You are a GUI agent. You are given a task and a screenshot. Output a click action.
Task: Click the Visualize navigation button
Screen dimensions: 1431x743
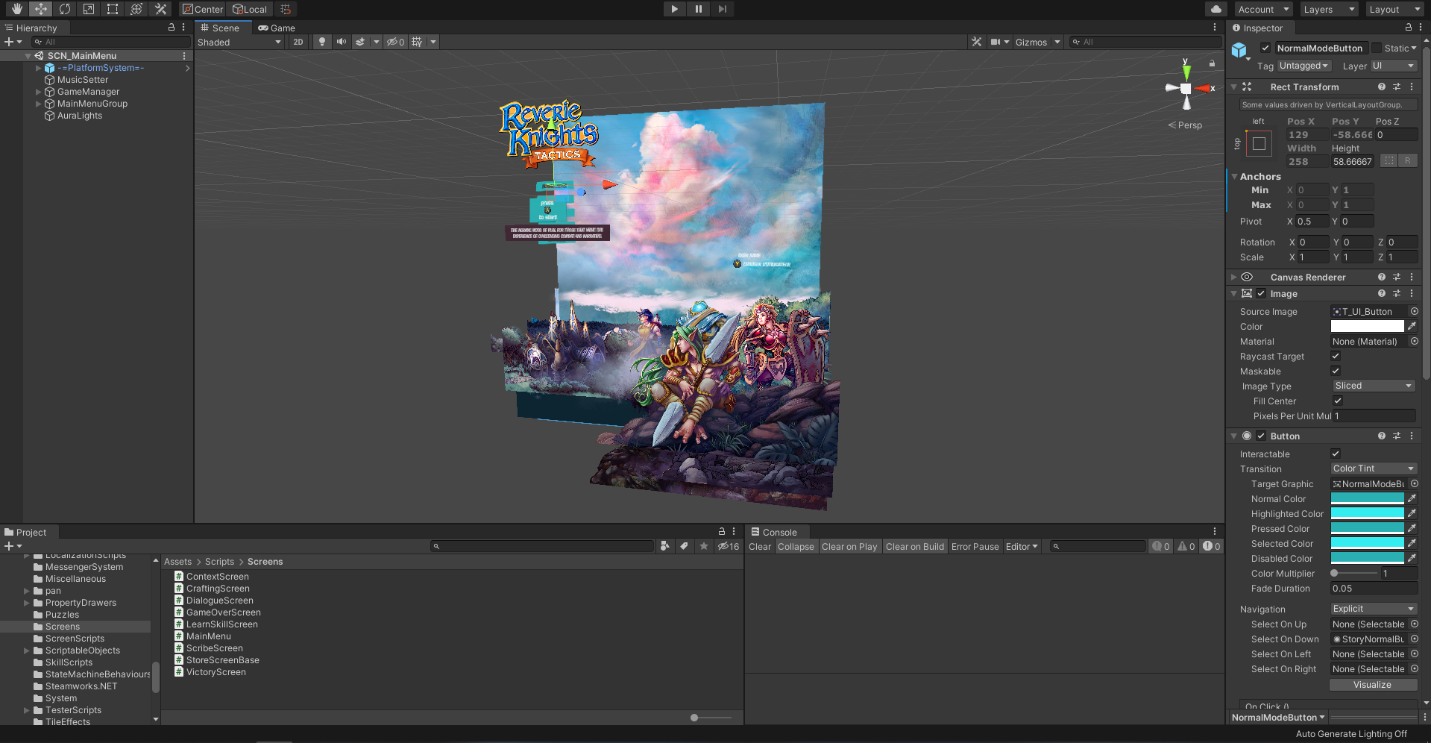tap(1372, 685)
